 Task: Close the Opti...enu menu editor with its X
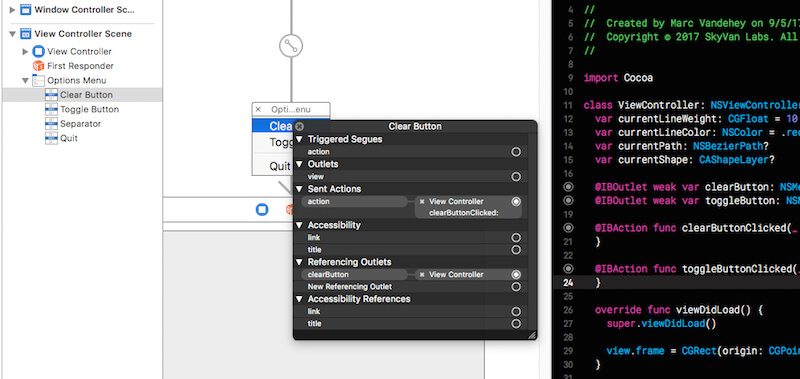click(x=258, y=109)
